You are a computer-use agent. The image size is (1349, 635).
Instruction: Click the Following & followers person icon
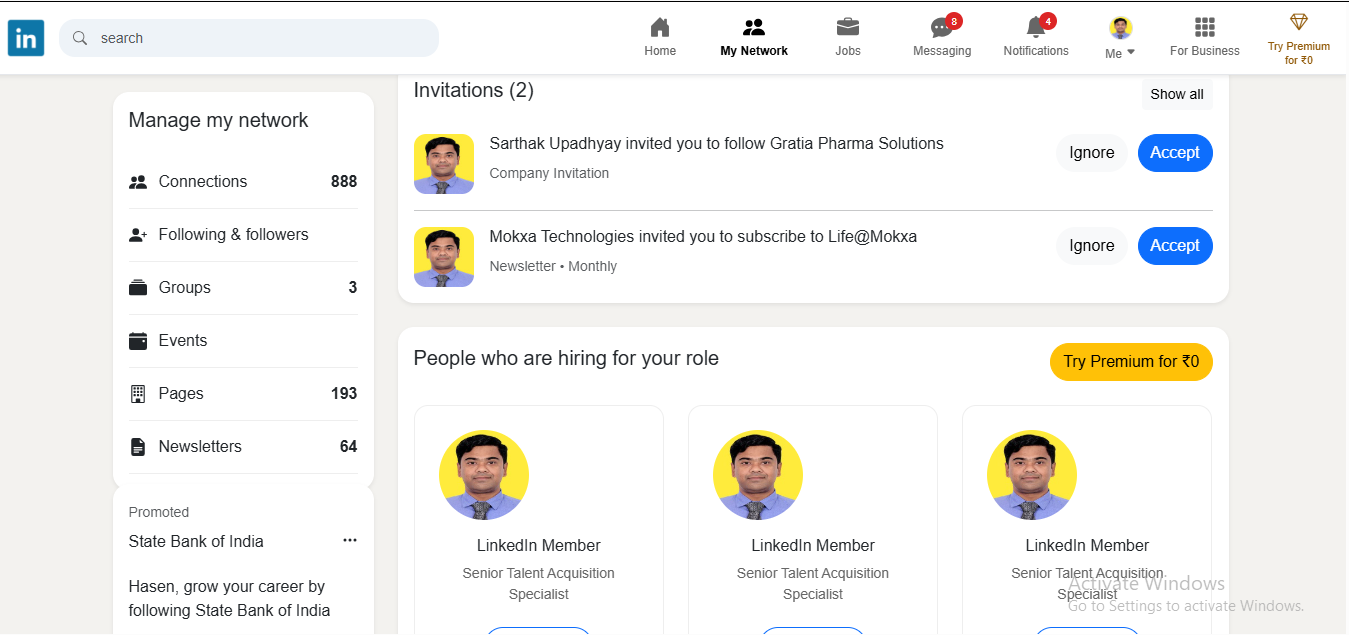138,235
